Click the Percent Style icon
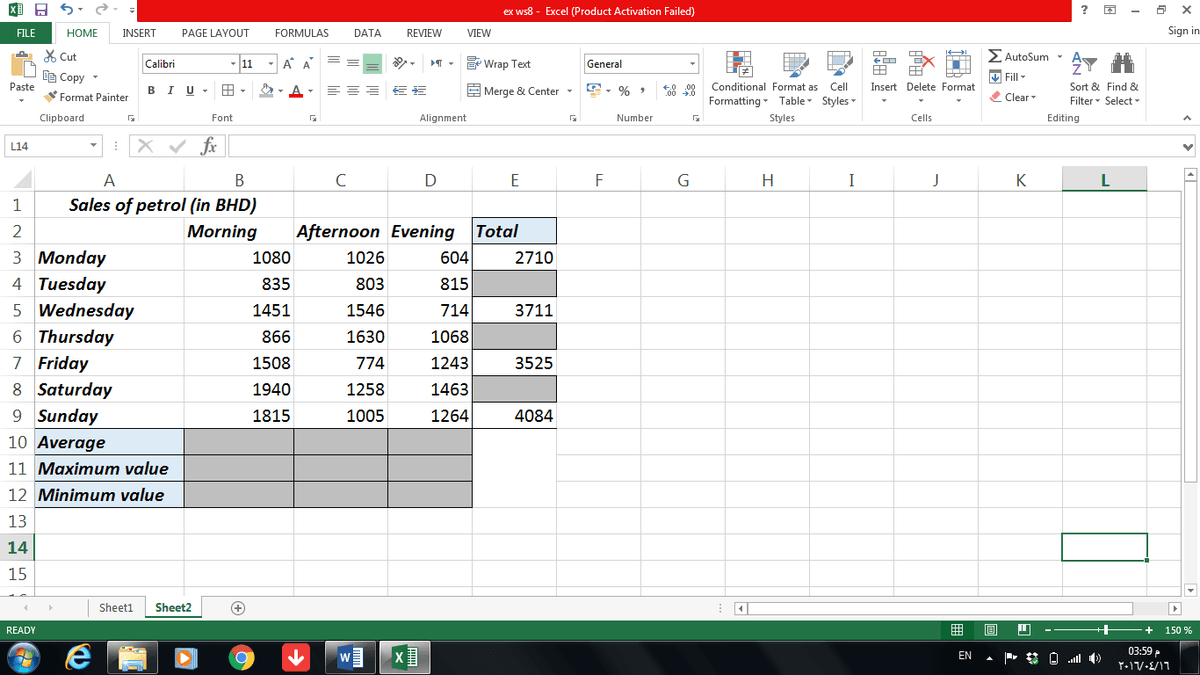Image resolution: width=1200 pixels, height=675 pixels. click(x=624, y=91)
